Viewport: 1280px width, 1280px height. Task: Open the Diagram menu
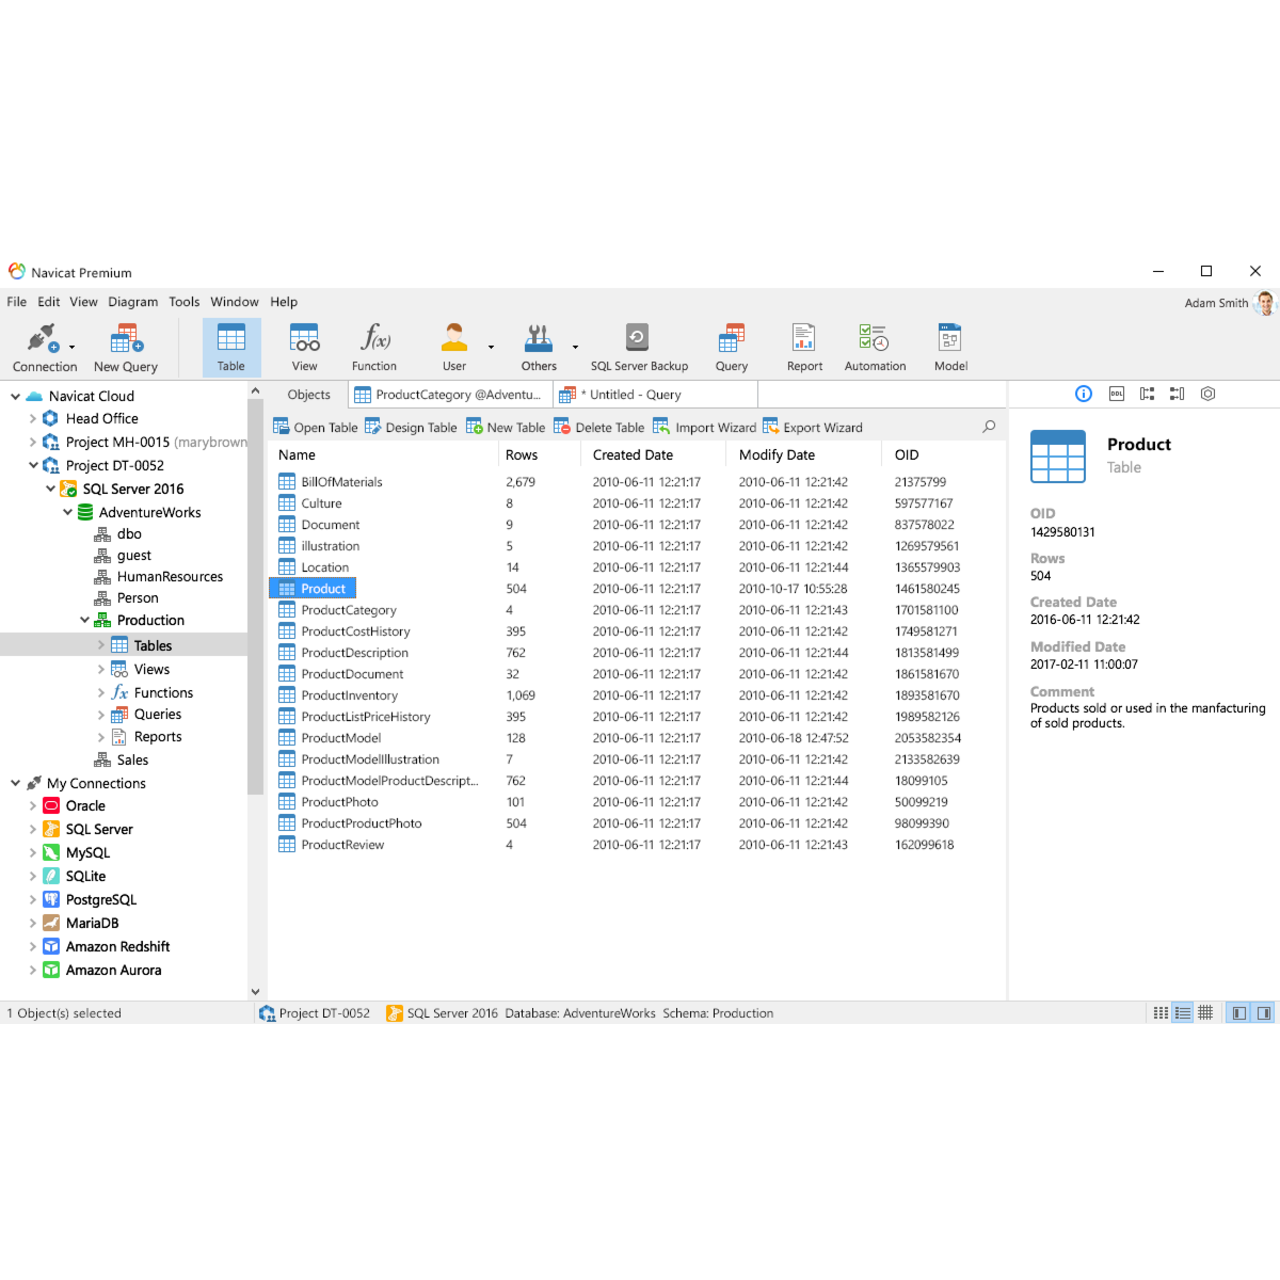click(x=133, y=302)
